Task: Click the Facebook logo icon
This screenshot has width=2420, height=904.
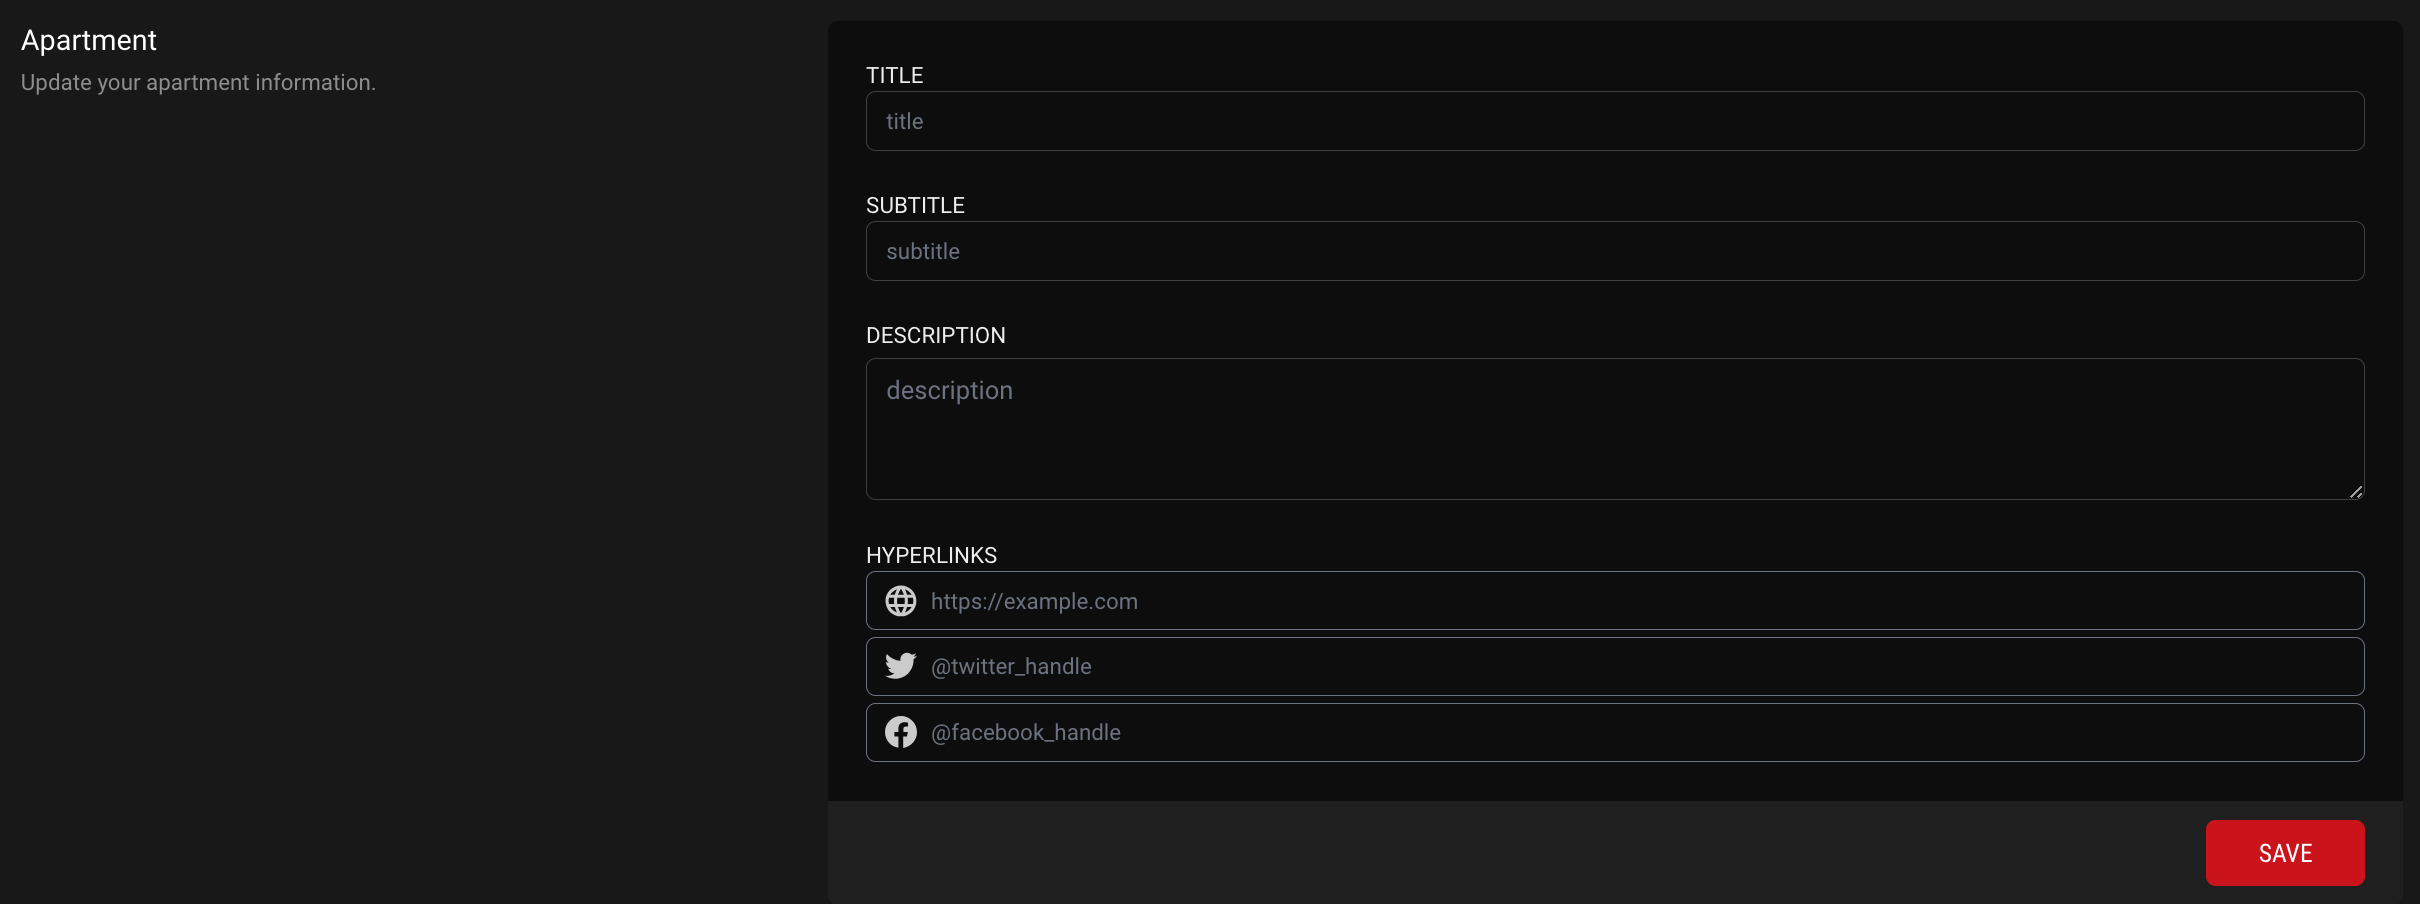Action: pos(900,732)
